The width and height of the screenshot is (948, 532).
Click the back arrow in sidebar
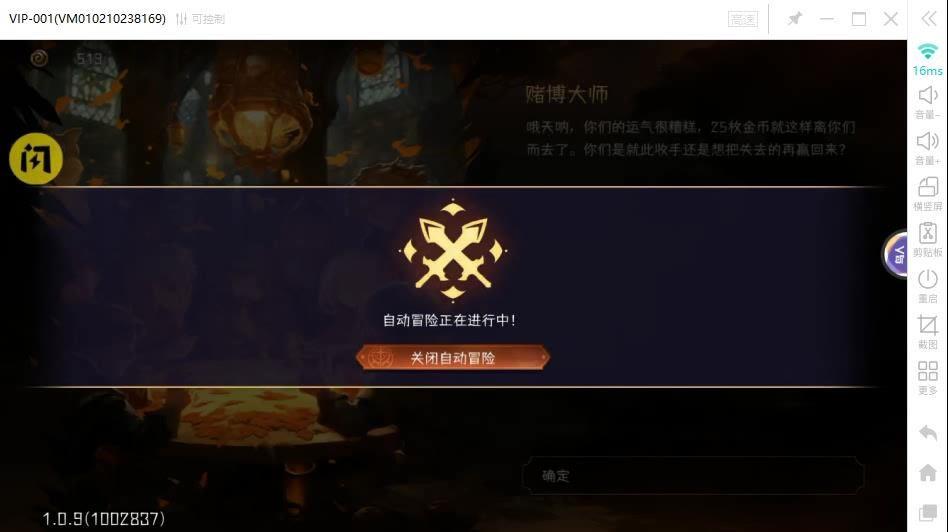tap(927, 433)
